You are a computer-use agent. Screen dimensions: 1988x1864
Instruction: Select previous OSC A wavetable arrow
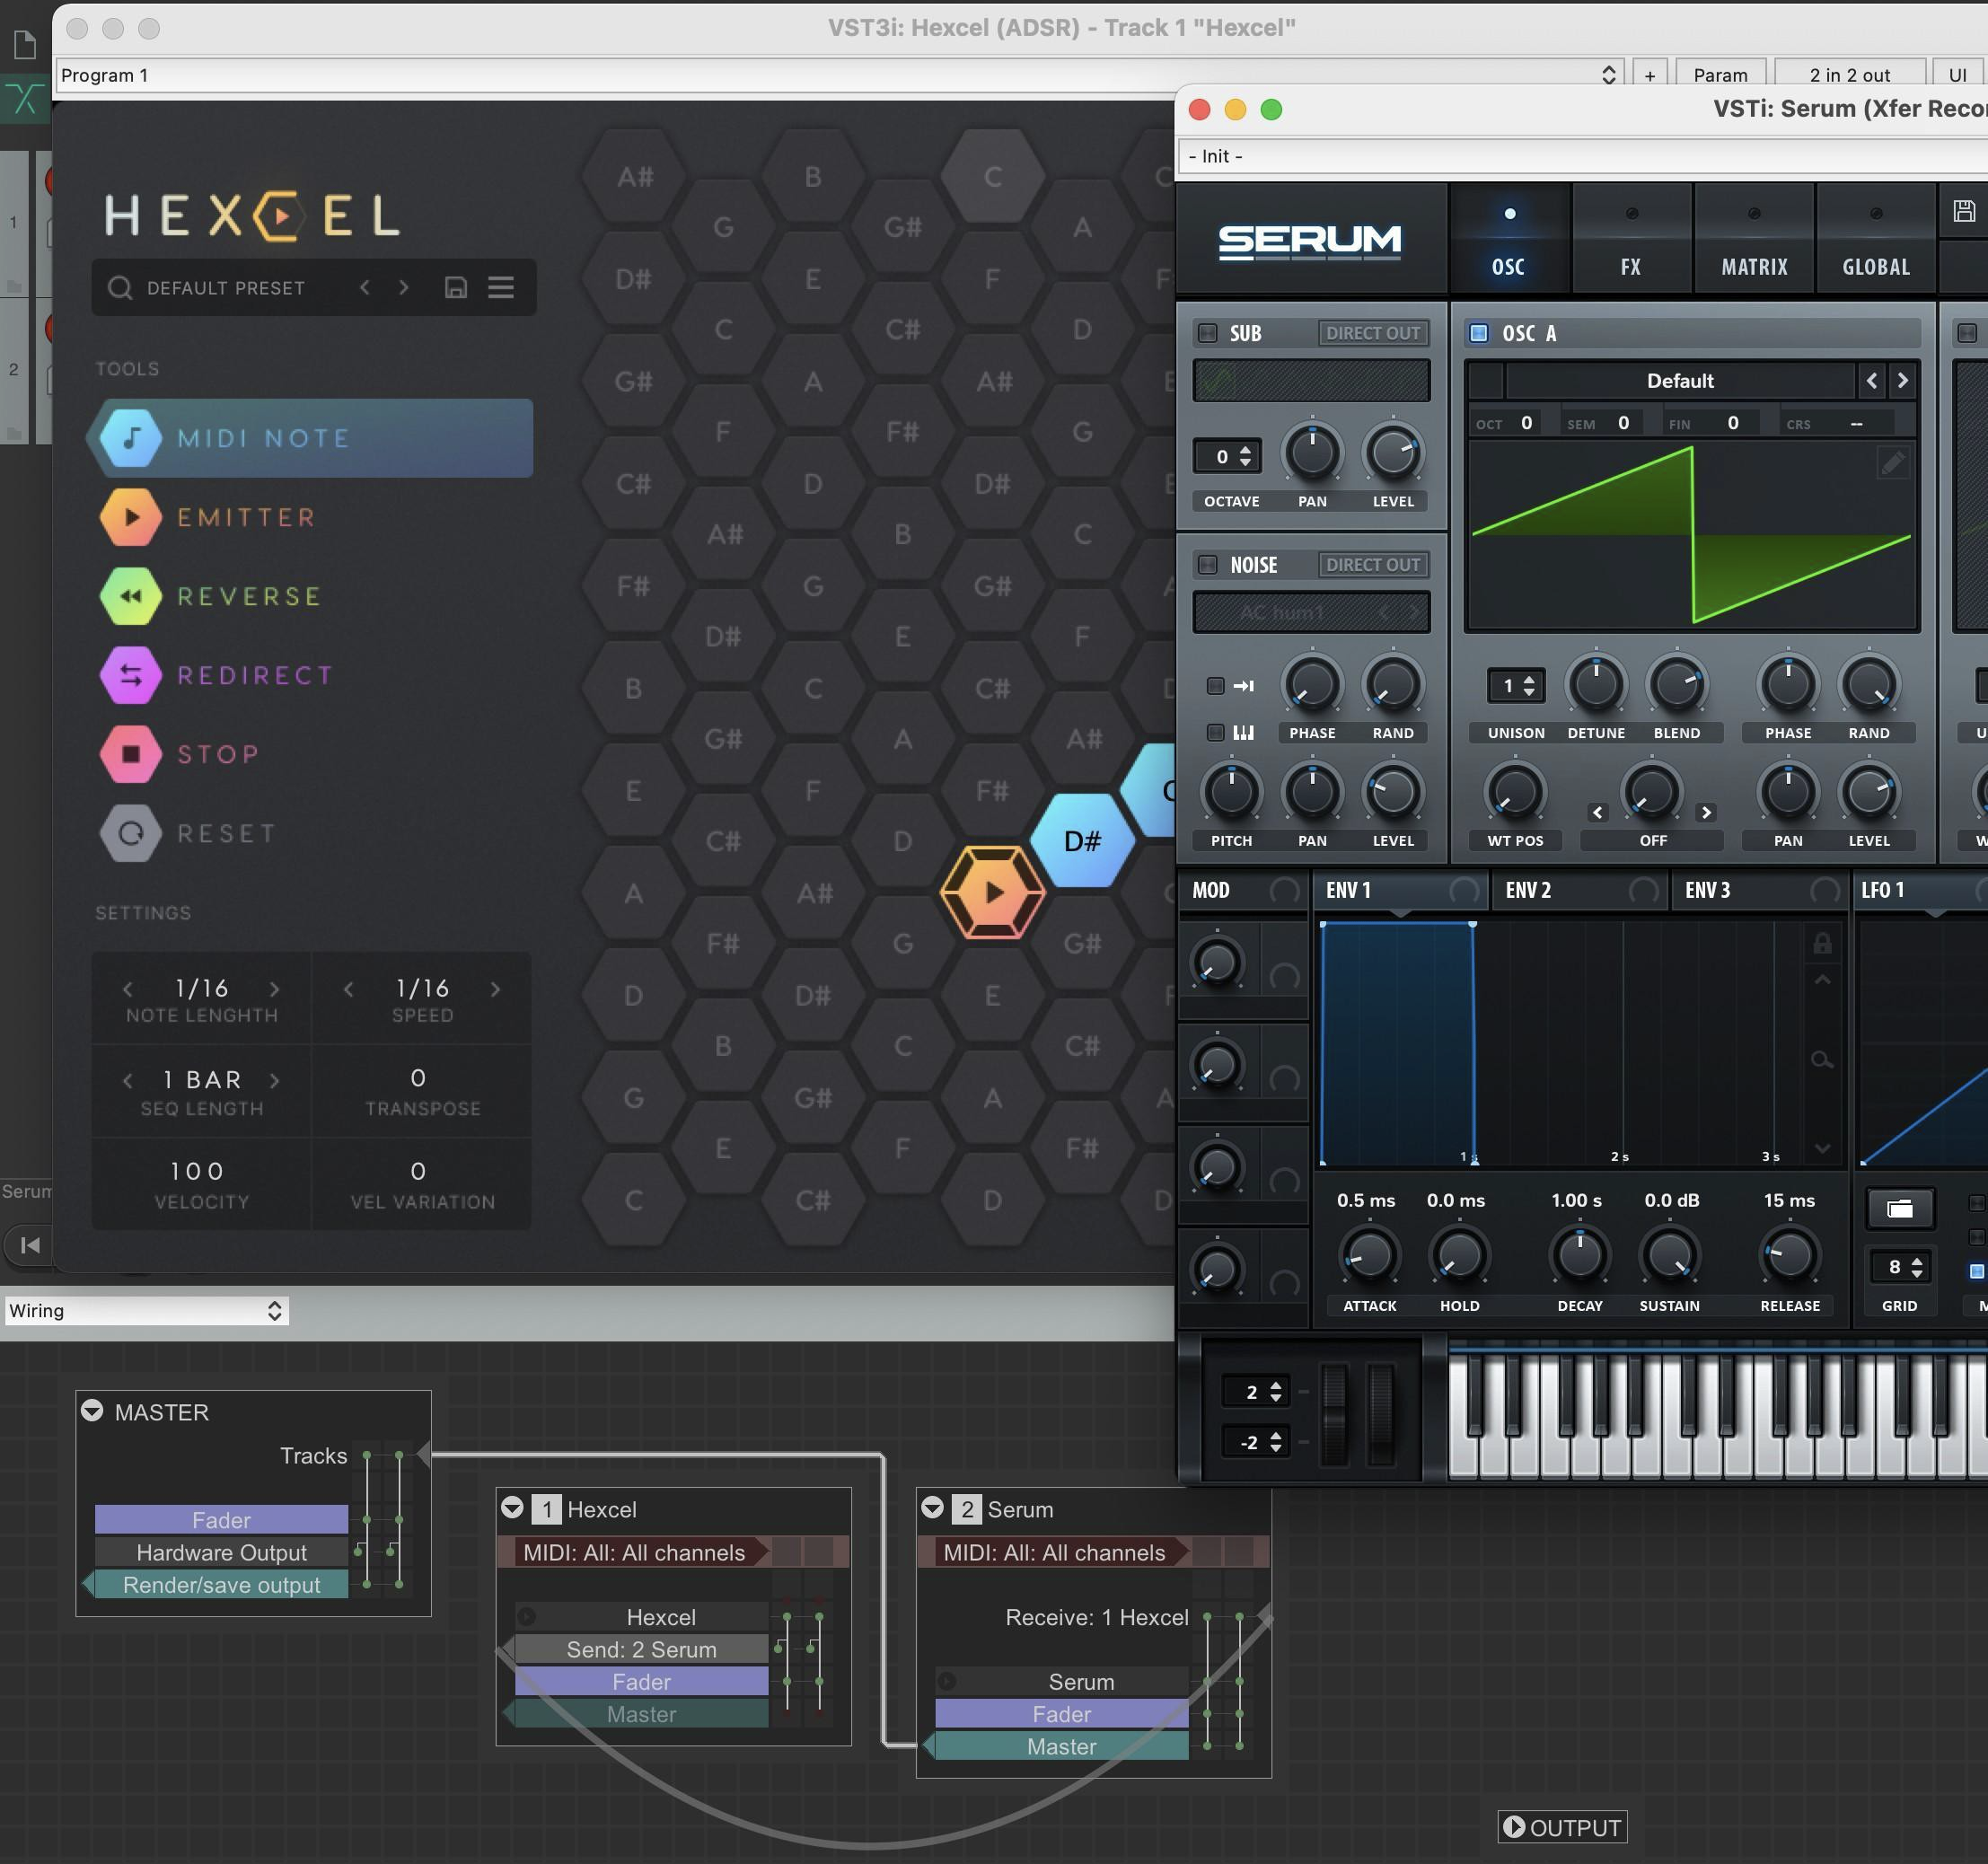click(x=1872, y=381)
